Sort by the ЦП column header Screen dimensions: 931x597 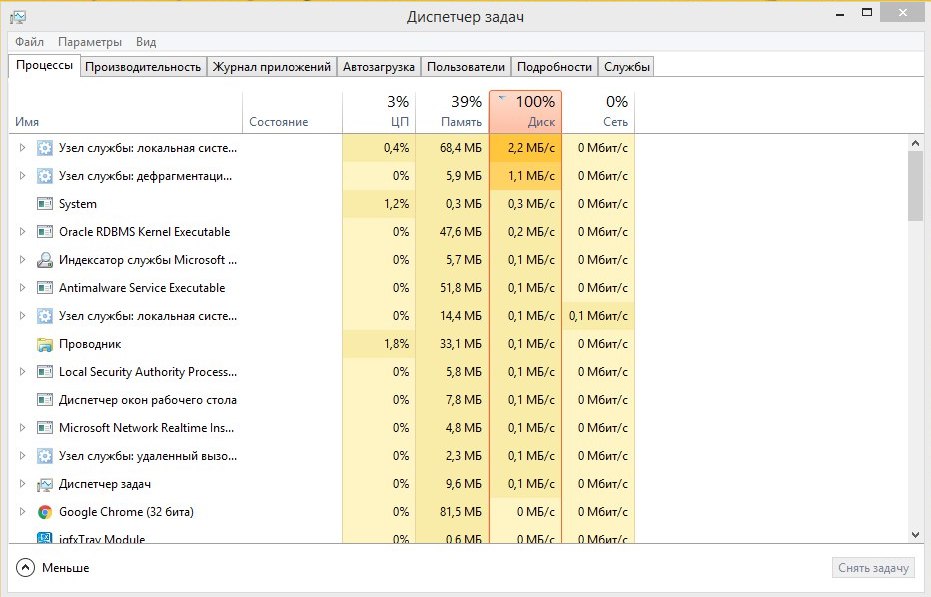coord(379,112)
